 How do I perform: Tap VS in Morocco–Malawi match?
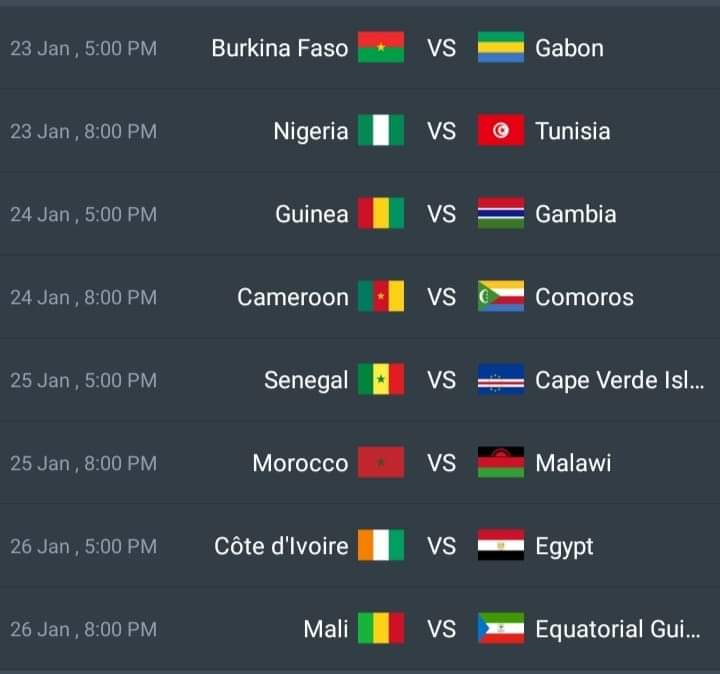(x=441, y=463)
